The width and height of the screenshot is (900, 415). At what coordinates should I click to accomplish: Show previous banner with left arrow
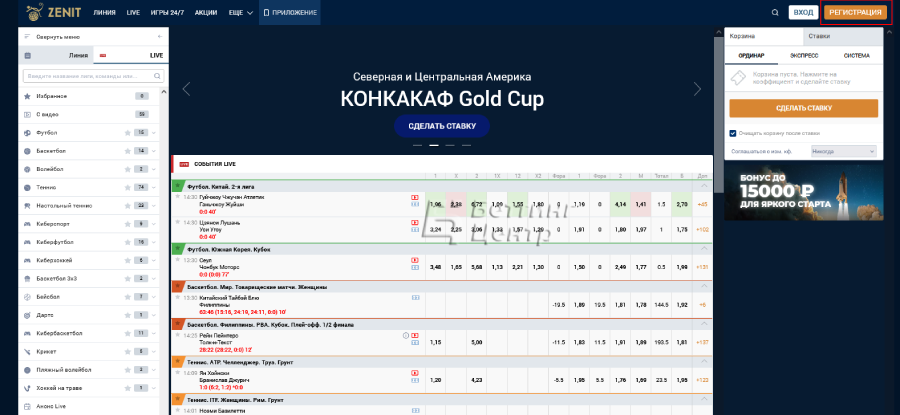click(x=186, y=89)
